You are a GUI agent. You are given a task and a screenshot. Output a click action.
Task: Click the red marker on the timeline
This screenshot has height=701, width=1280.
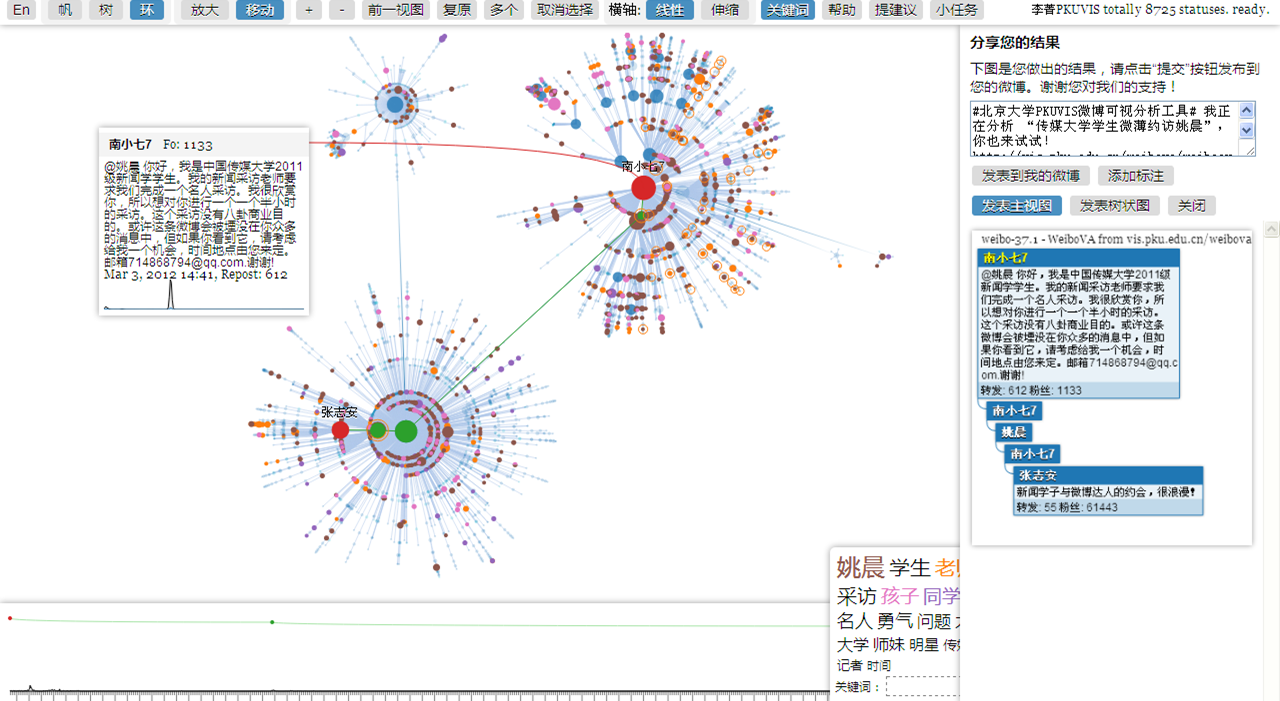point(10,618)
